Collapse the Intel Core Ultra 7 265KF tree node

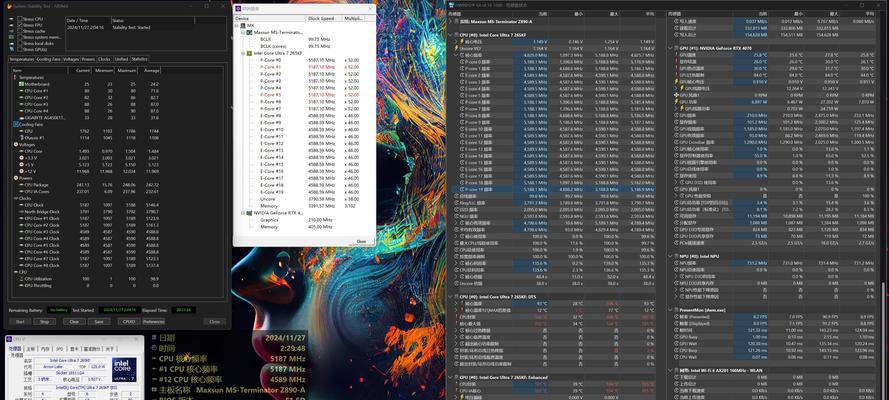click(243, 53)
